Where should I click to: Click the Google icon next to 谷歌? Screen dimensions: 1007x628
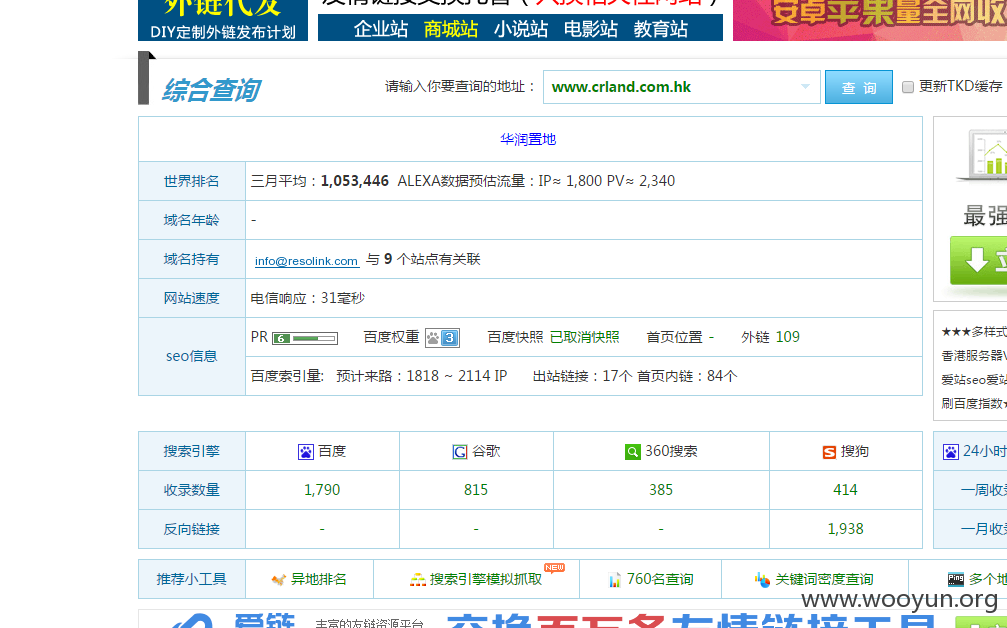[460, 452]
